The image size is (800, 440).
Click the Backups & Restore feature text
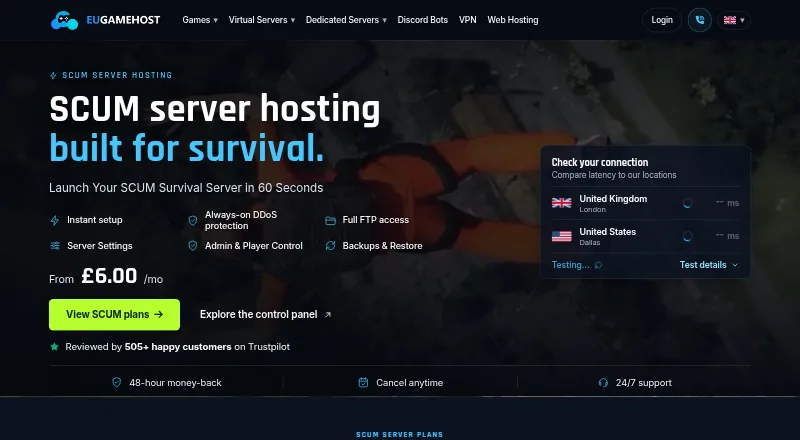pos(382,246)
